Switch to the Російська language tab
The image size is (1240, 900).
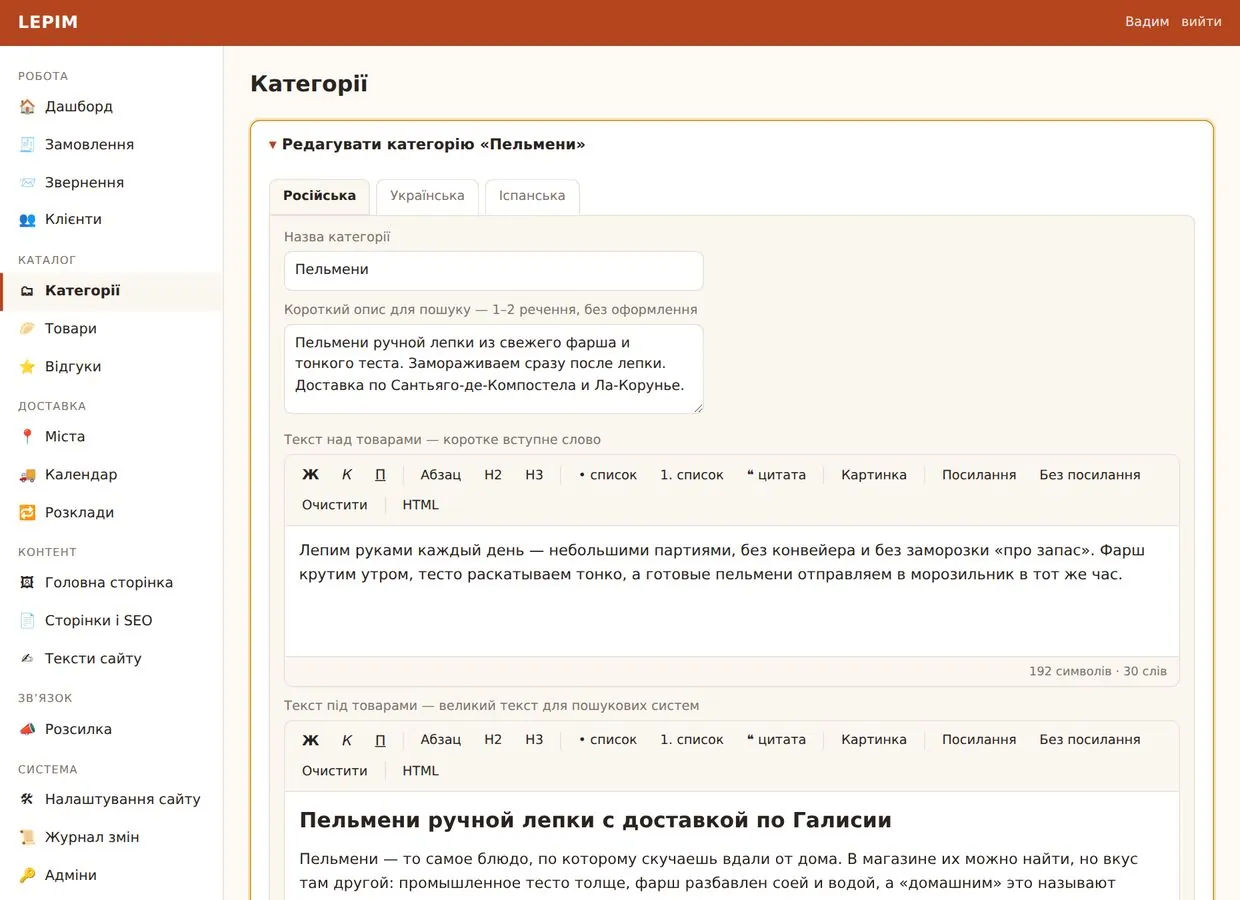tap(319, 196)
